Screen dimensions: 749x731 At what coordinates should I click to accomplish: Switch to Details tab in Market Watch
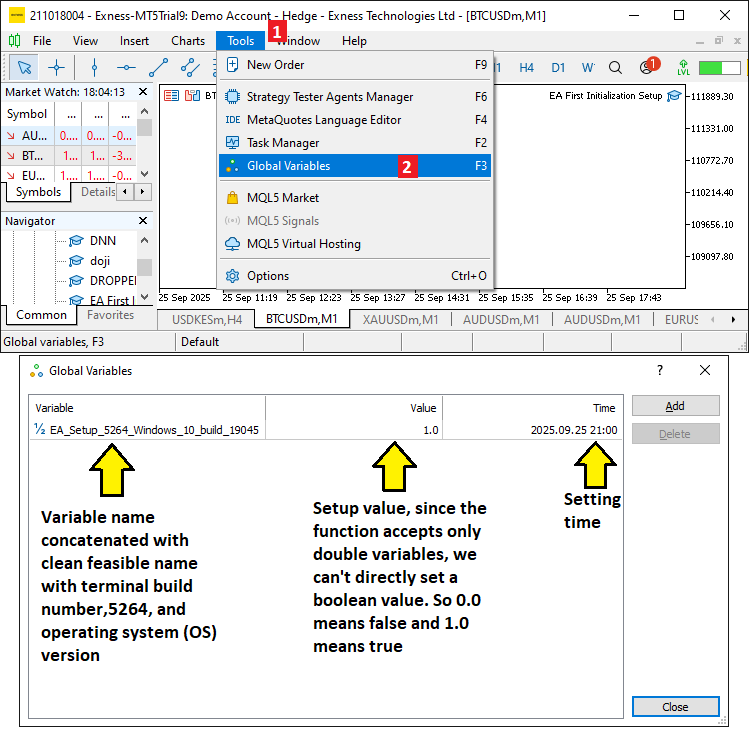[98, 192]
